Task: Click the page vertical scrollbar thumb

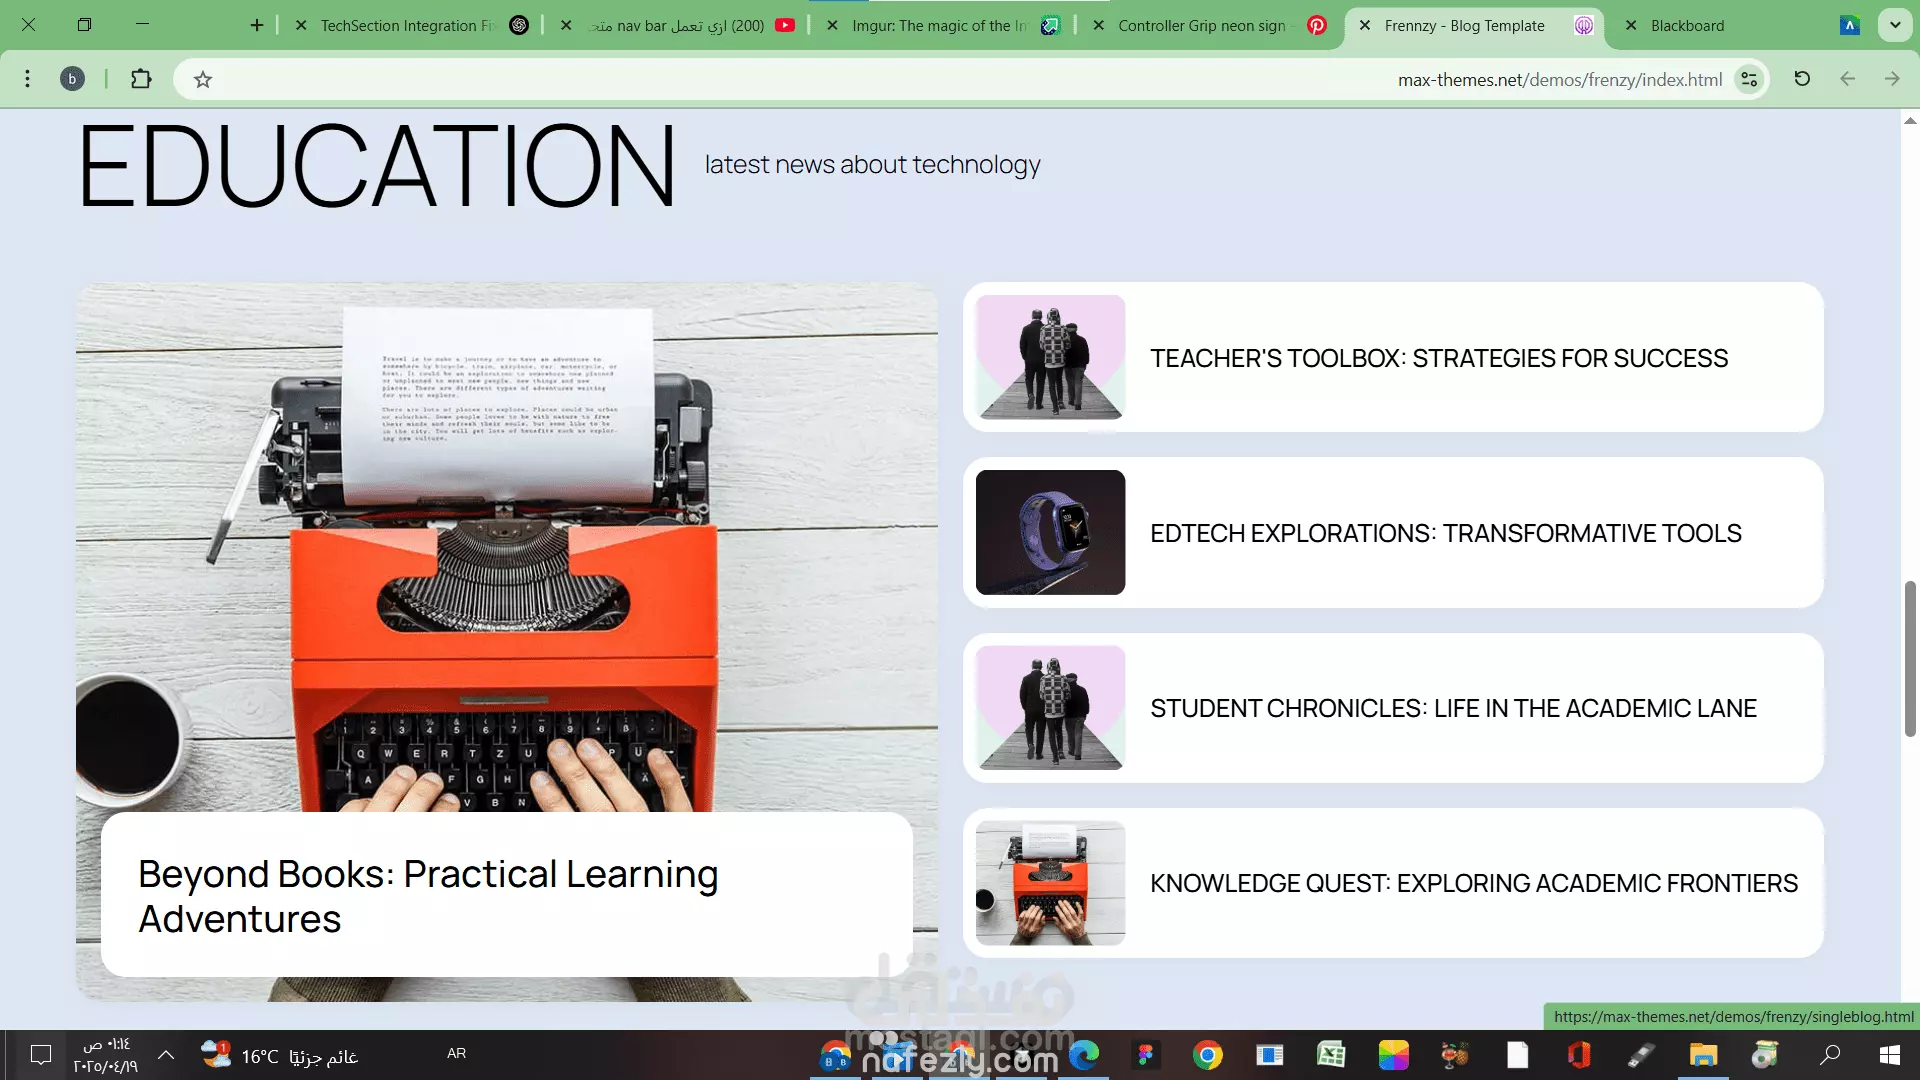Action: coord(1910,660)
